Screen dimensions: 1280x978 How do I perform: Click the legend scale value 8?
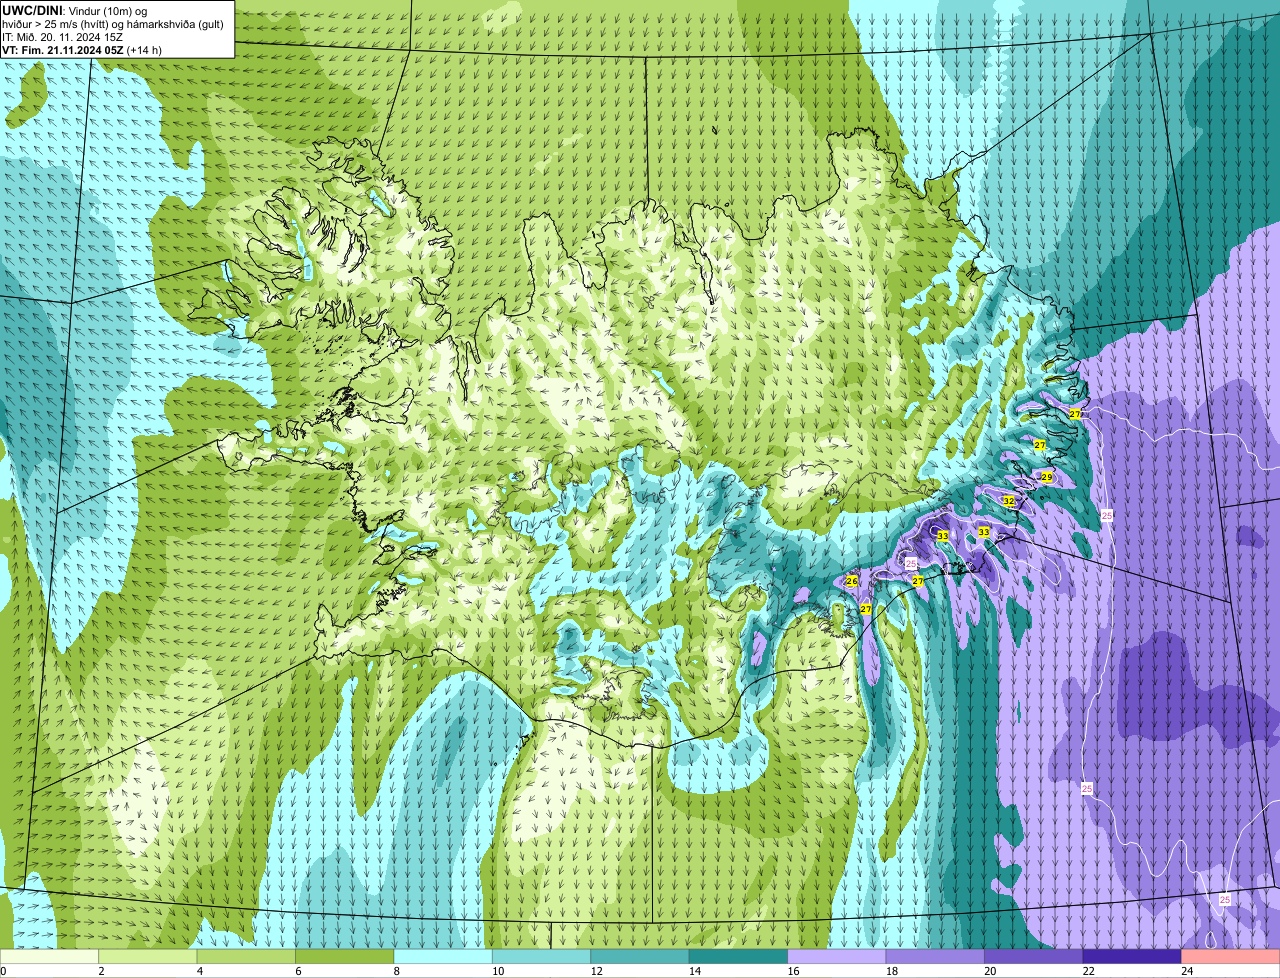[x=397, y=970]
